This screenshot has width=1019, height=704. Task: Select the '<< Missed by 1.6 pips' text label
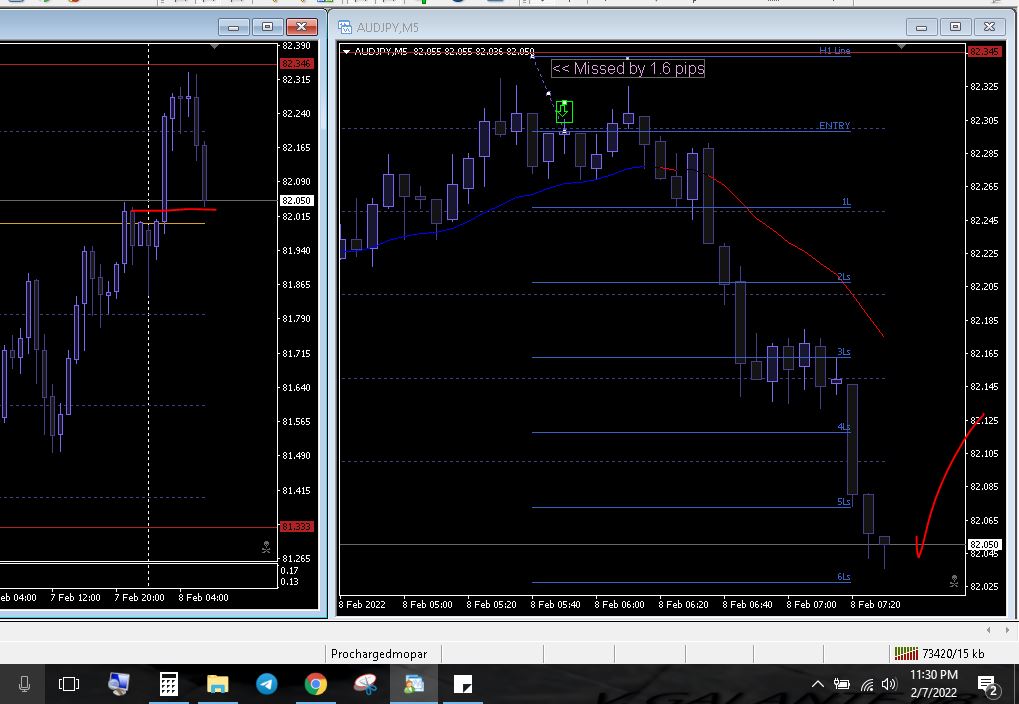click(628, 69)
